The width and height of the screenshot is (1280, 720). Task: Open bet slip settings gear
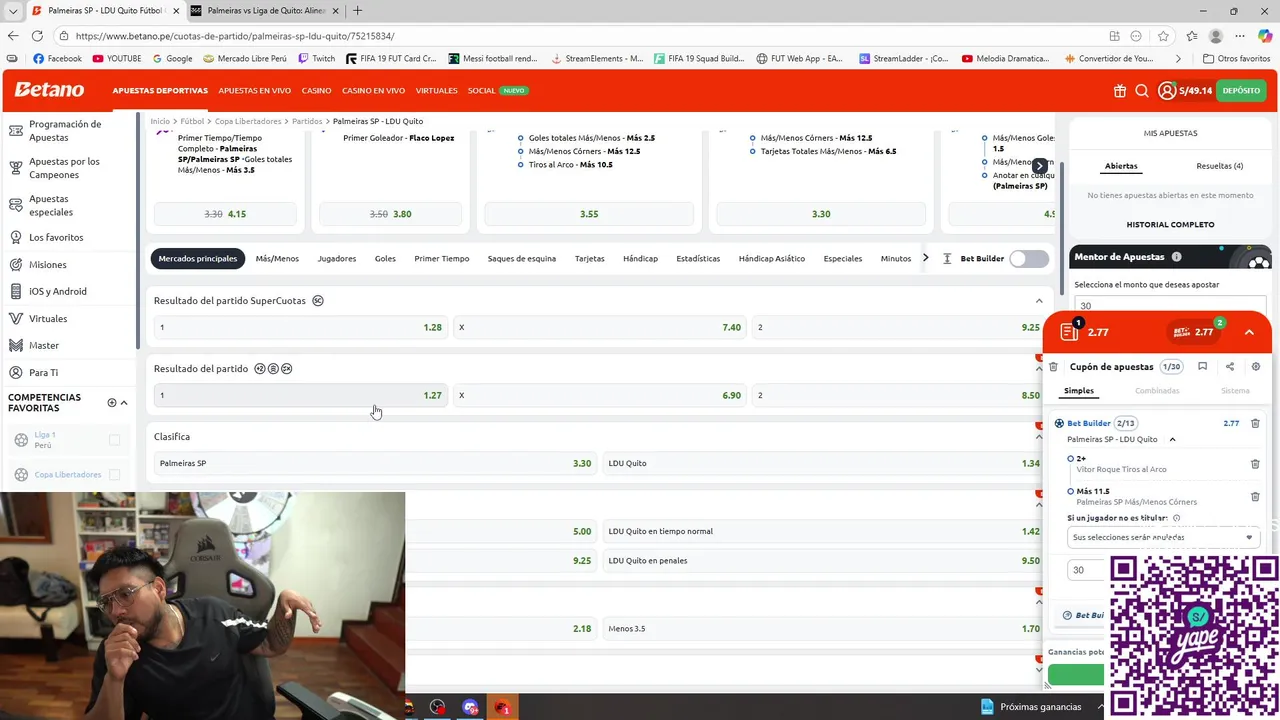tap(1256, 367)
